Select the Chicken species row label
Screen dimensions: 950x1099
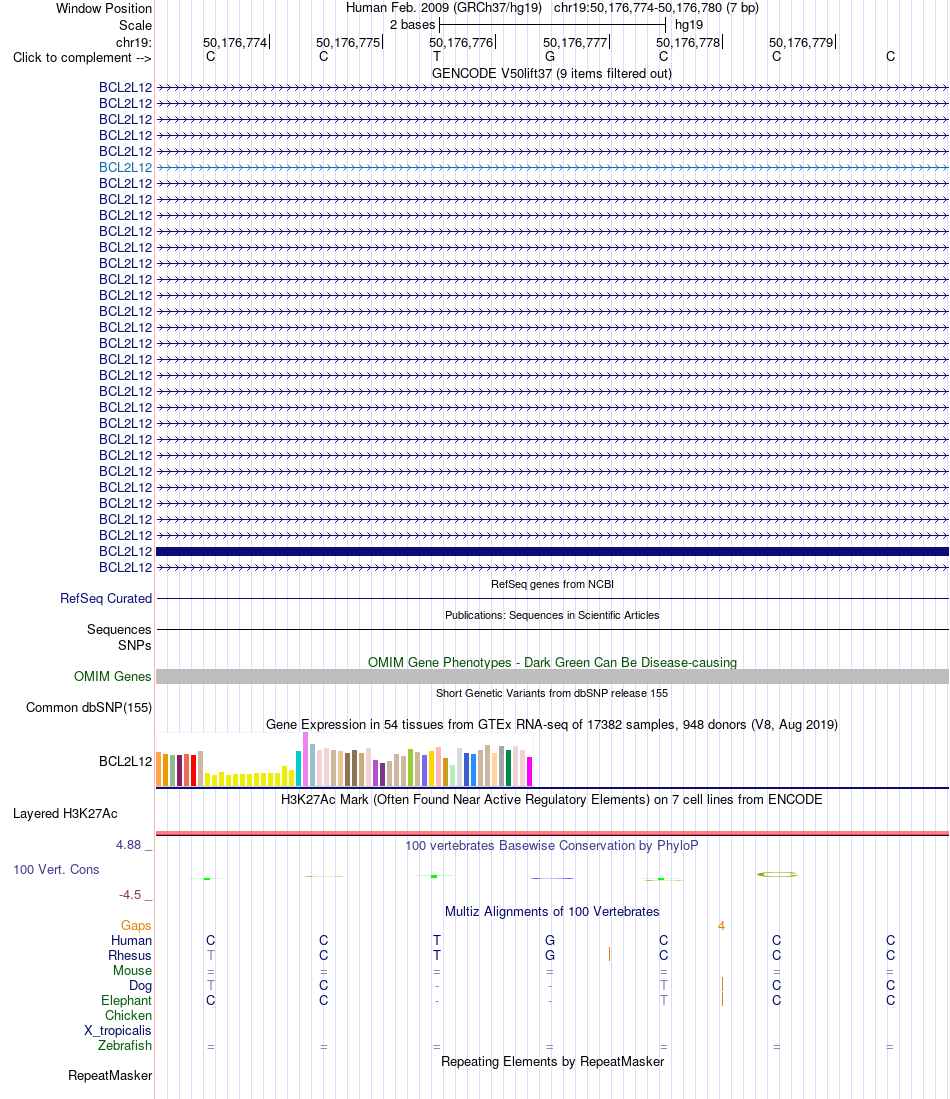128,1016
